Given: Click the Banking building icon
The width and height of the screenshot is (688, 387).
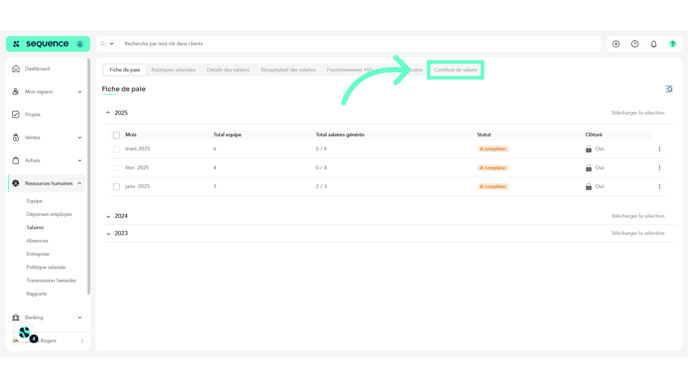Looking at the screenshot, I should coord(16,317).
